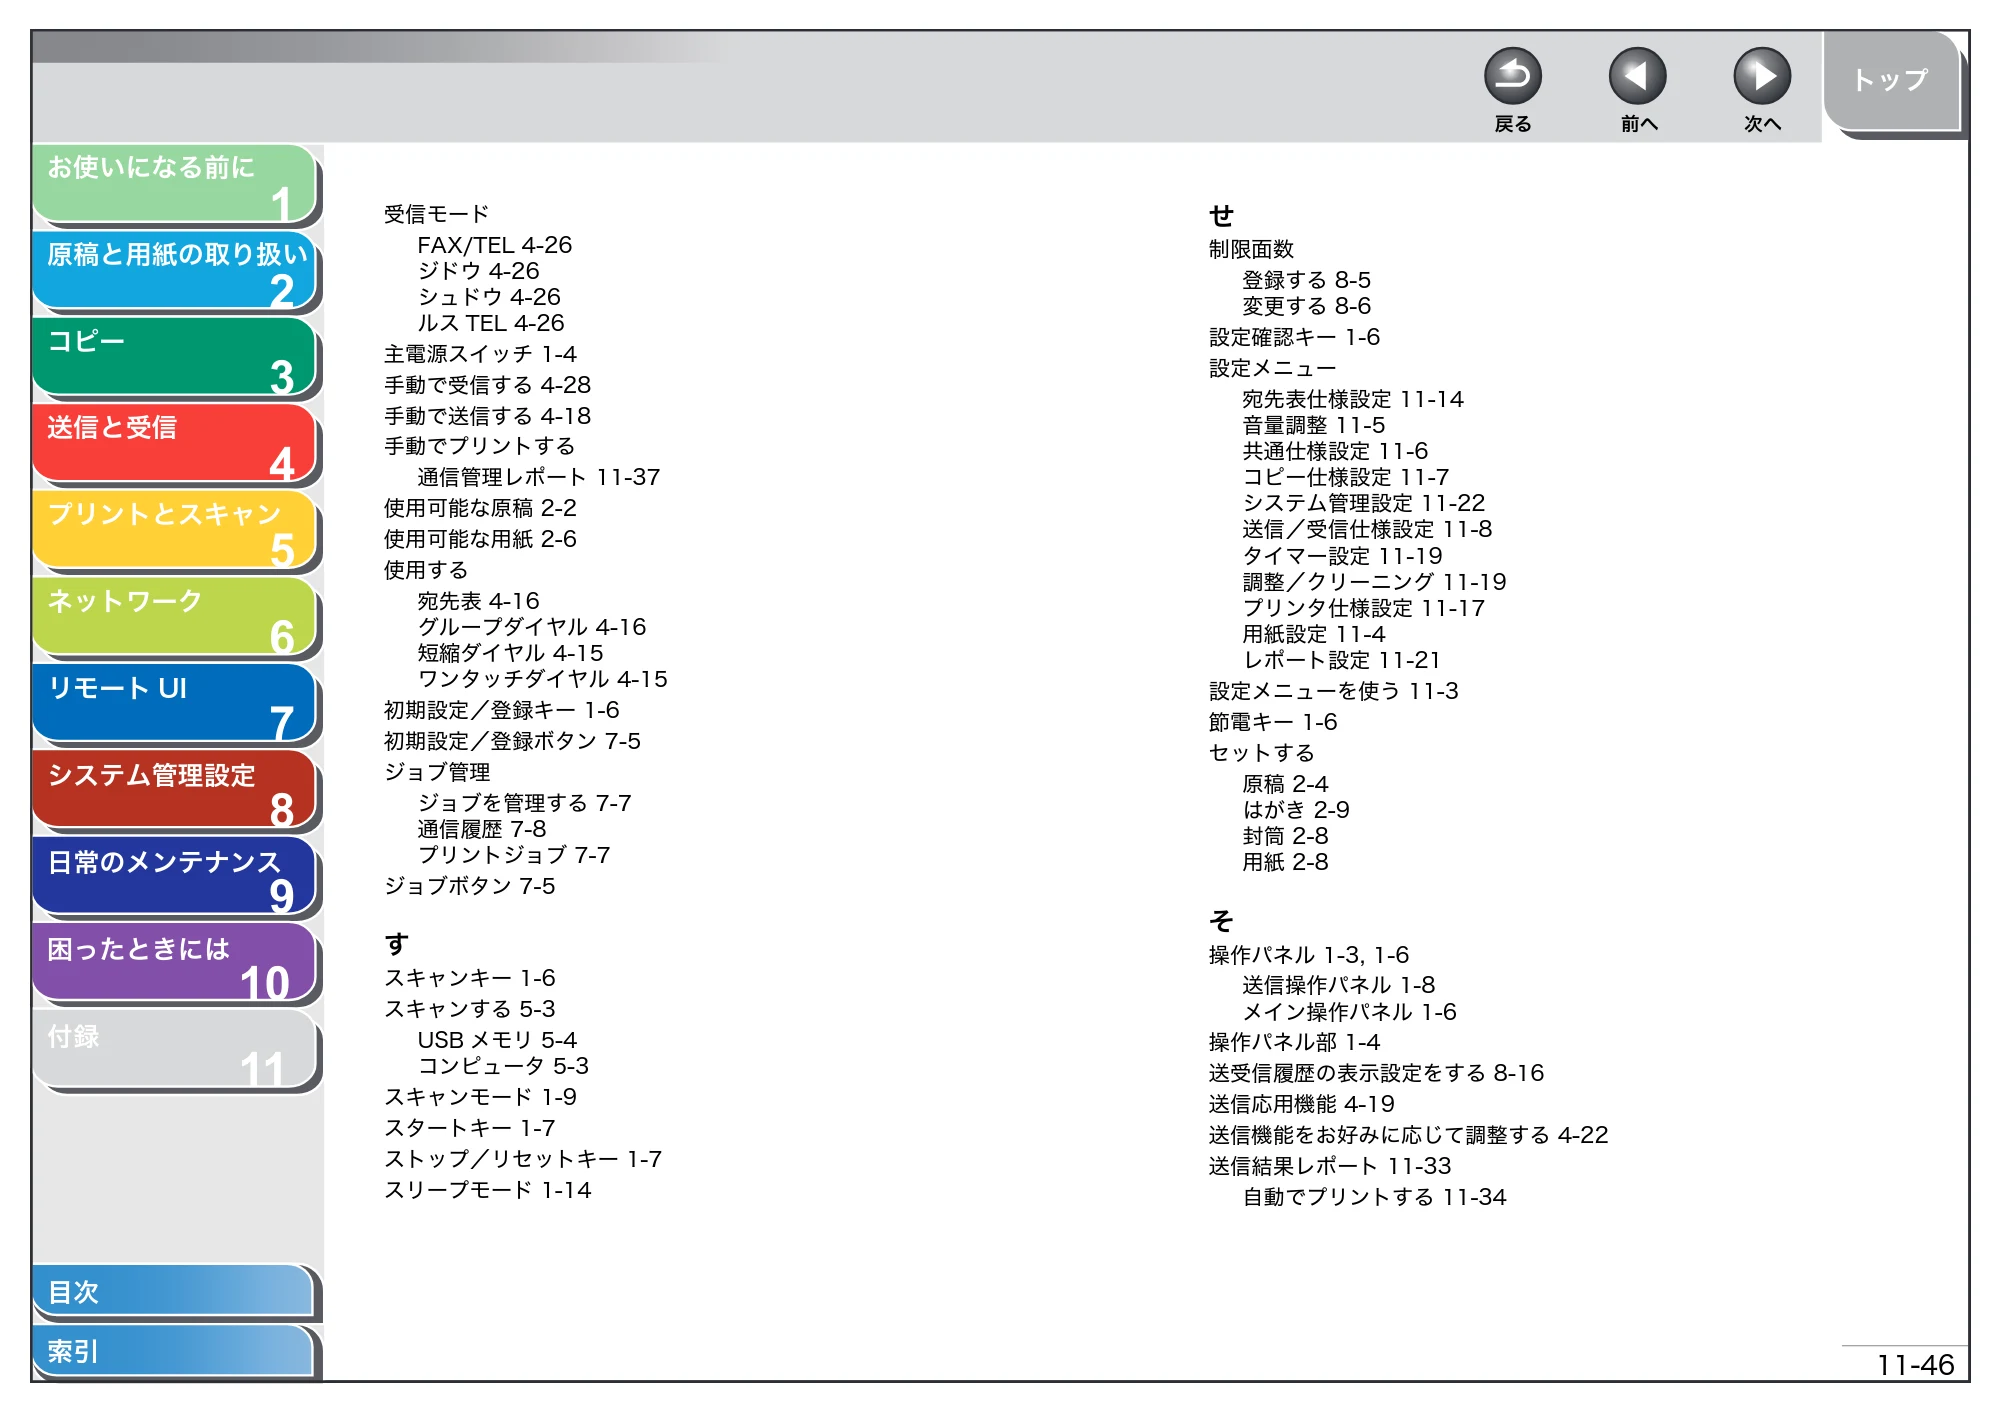
Task: Select the コピー chapter 3 tab
Action: (175, 358)
